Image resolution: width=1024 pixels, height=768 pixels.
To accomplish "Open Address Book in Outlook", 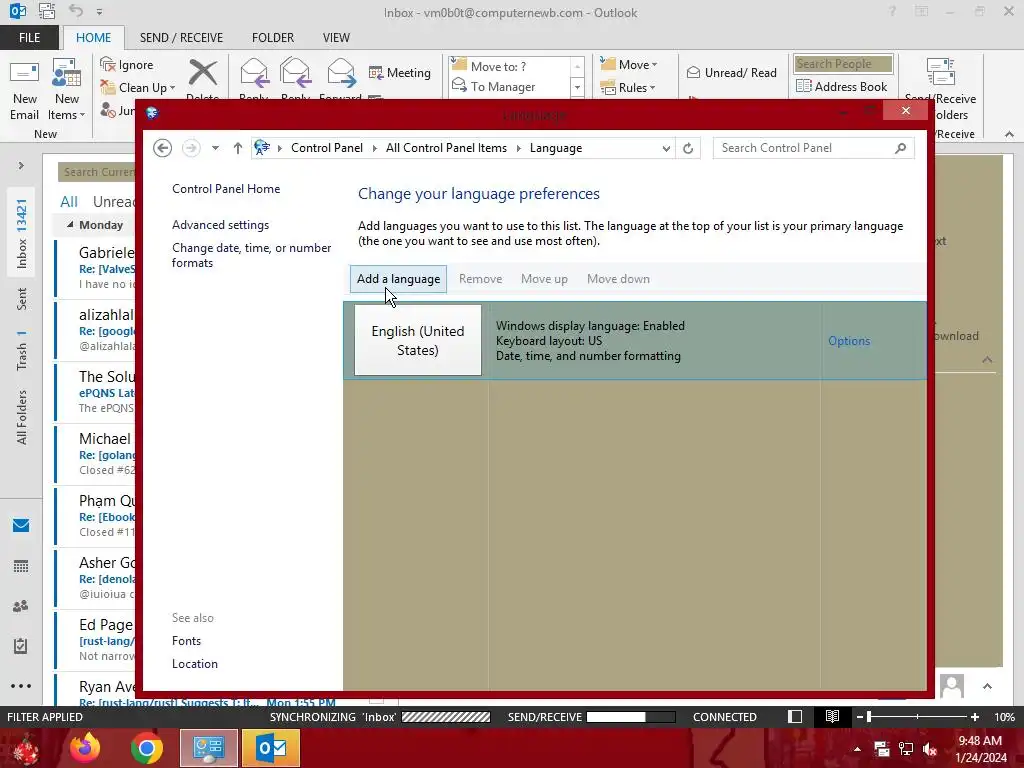I will tap(841, 86).
